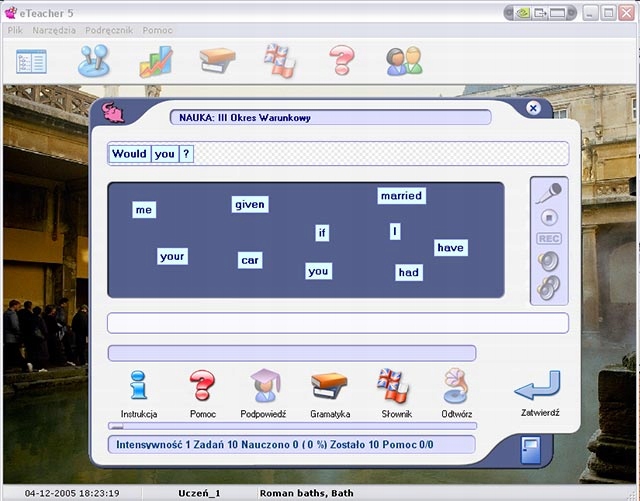The height and width of the screenshot is (501, 640).
Task: Click the microphone icon in side panel
Action: tap(548, 192)
